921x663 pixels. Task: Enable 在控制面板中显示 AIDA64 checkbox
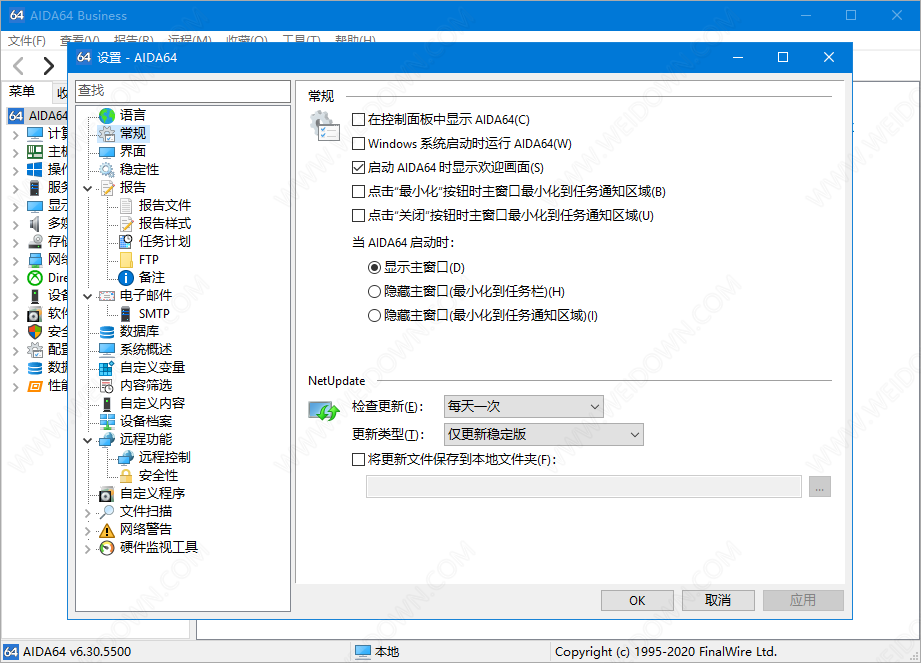tap(358, 120)
